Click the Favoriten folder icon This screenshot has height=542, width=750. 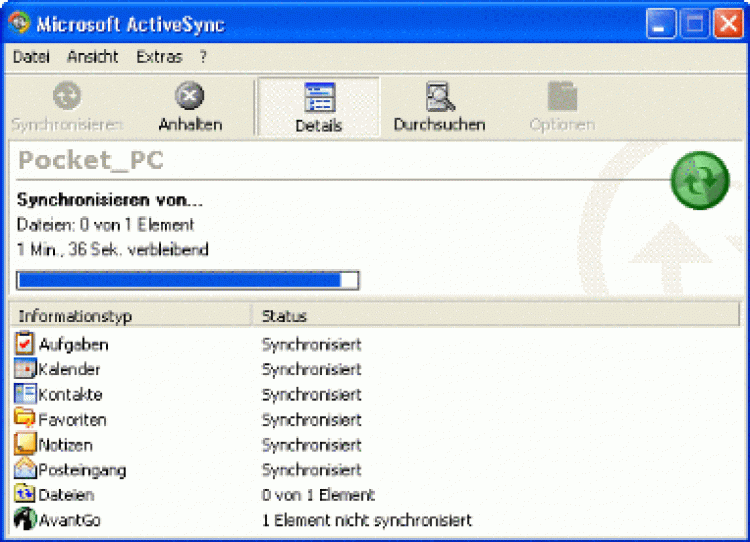[x=26, y=419]
